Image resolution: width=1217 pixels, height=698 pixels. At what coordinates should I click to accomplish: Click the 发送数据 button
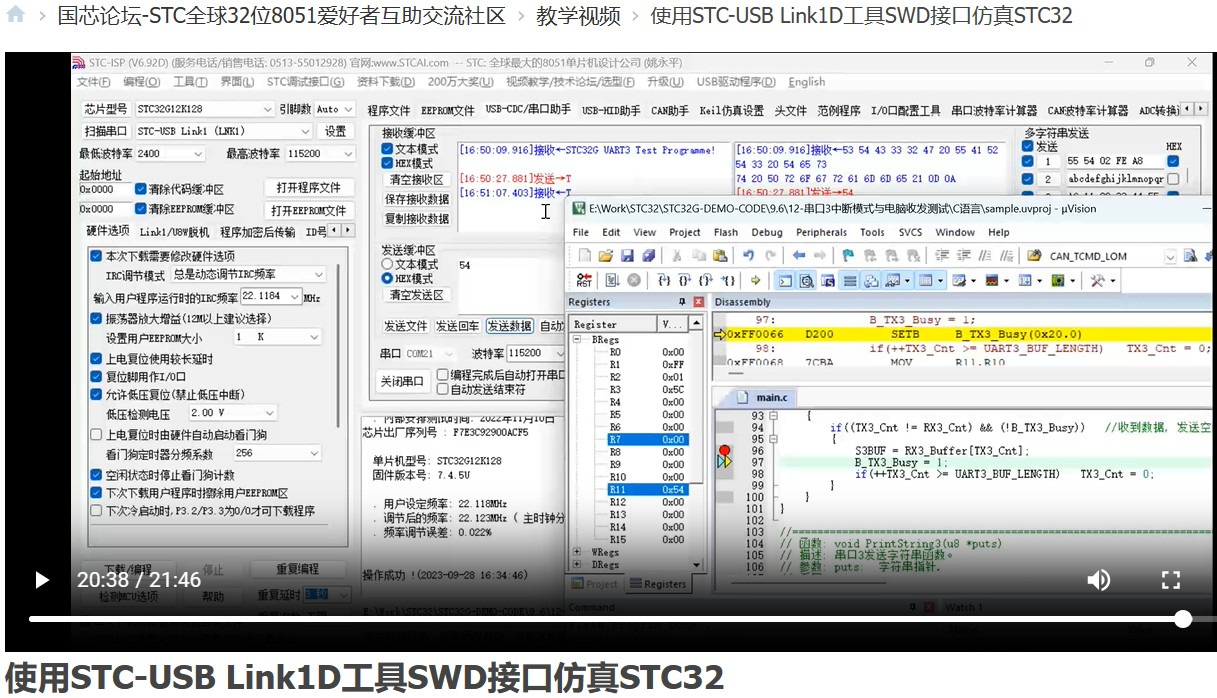[x=510, y=326]
